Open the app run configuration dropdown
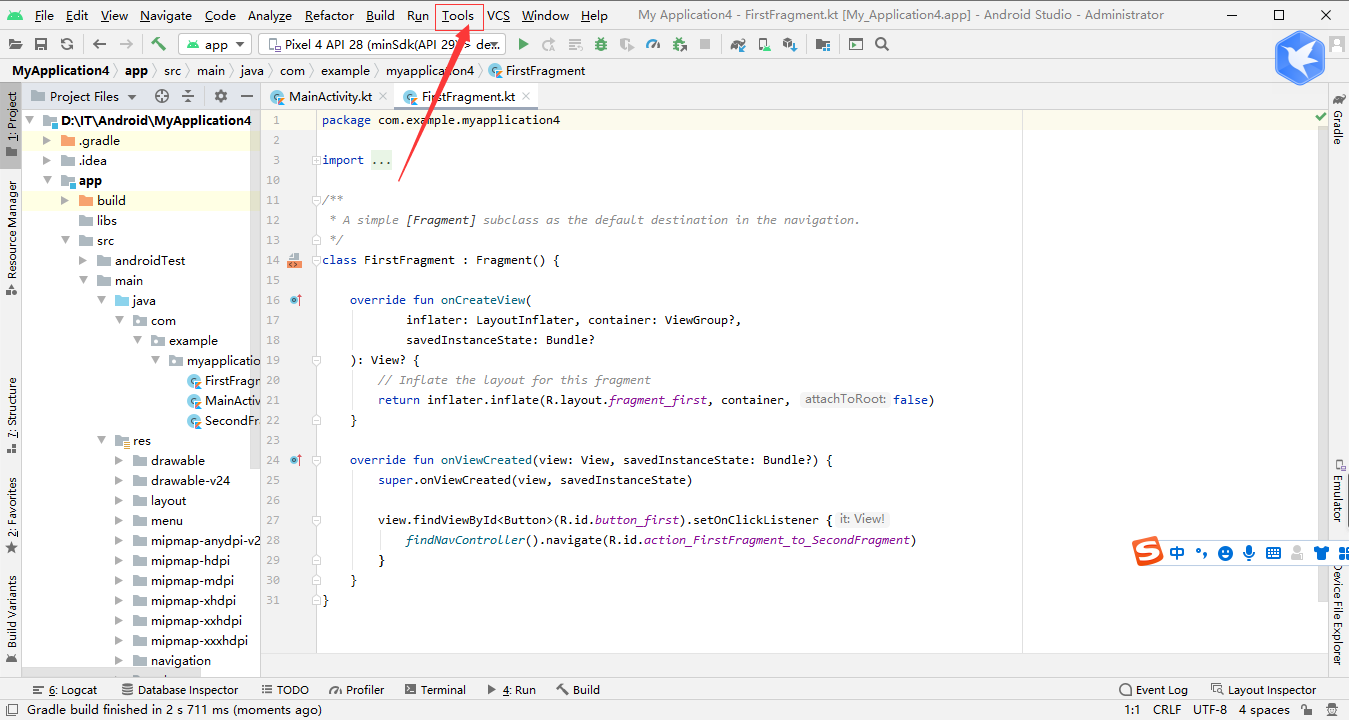Viewport: 1349px width, 720px height. click(216, 44)
